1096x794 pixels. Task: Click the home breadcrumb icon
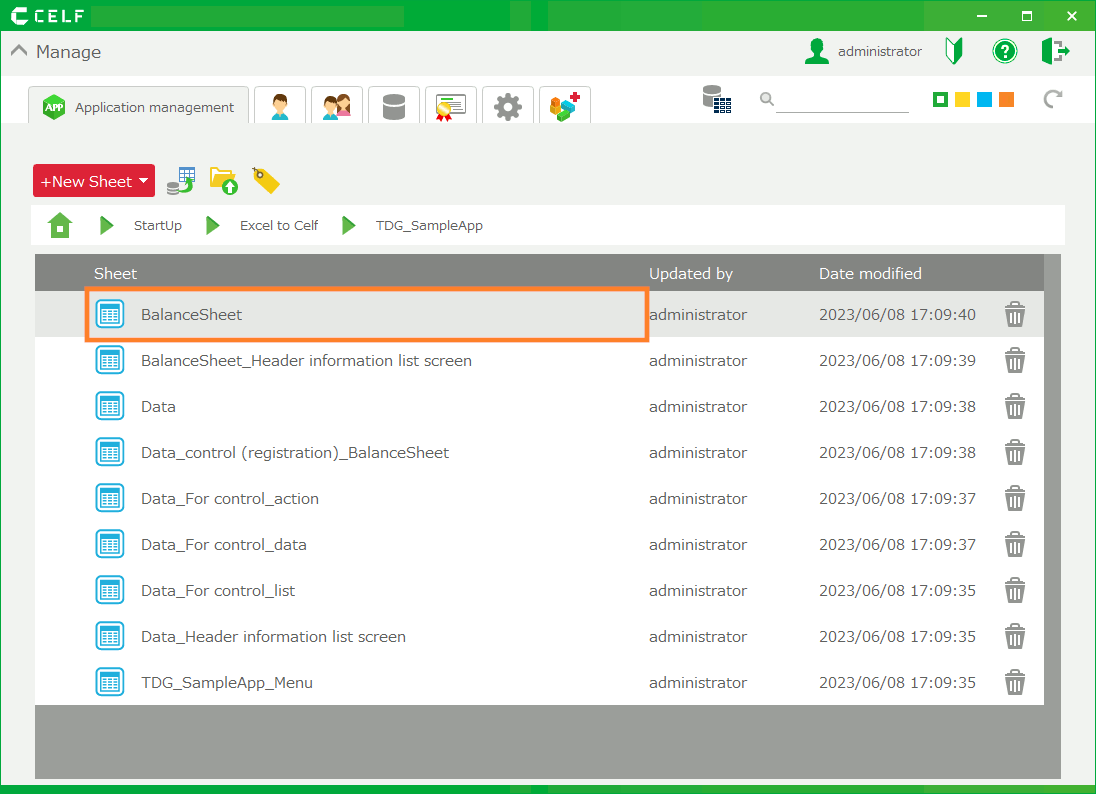pos(60,225)
